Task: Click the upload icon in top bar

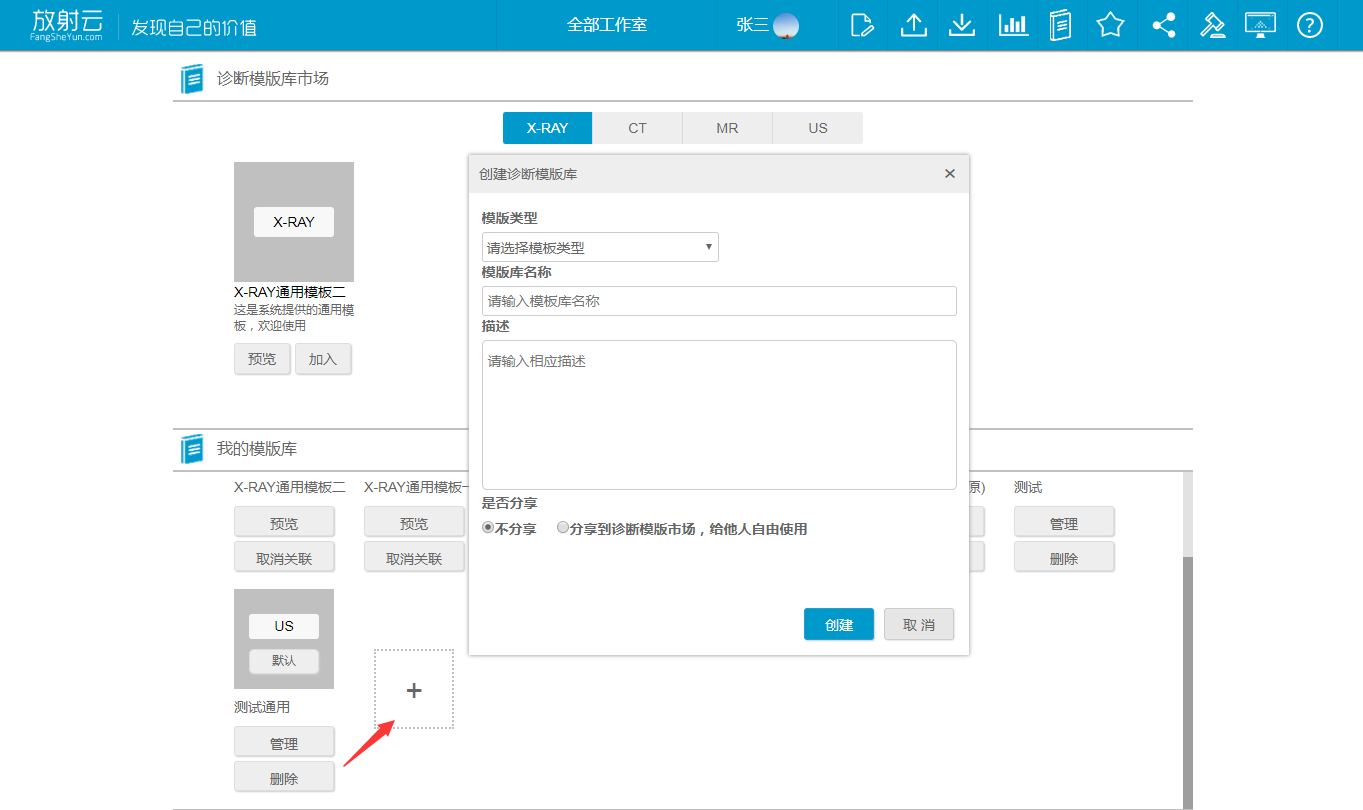Action: pos(913,25)
